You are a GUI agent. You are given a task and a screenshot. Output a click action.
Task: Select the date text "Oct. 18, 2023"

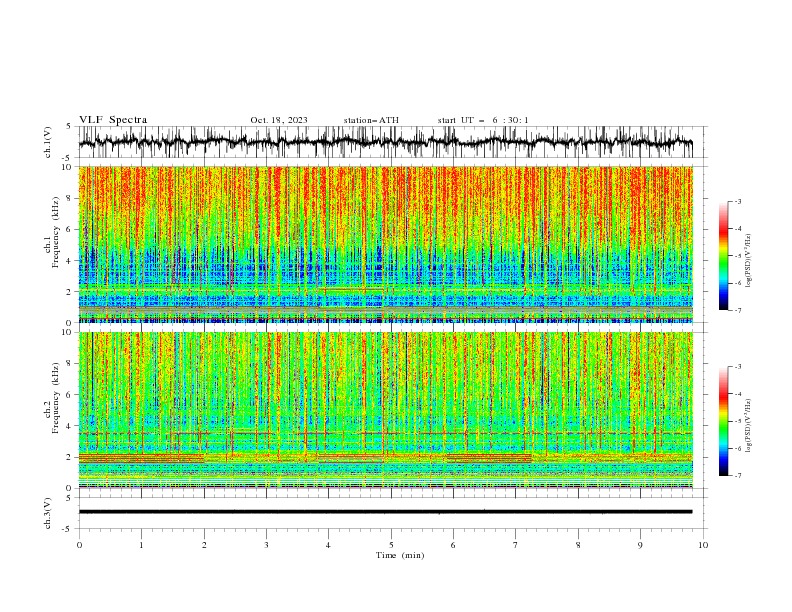pos(279,120)
